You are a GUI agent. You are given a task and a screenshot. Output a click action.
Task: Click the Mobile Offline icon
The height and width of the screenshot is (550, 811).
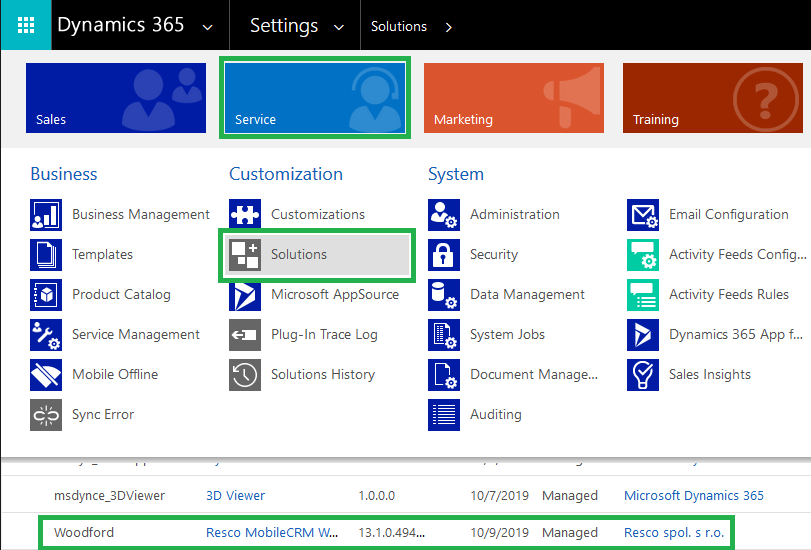[46, 375]
